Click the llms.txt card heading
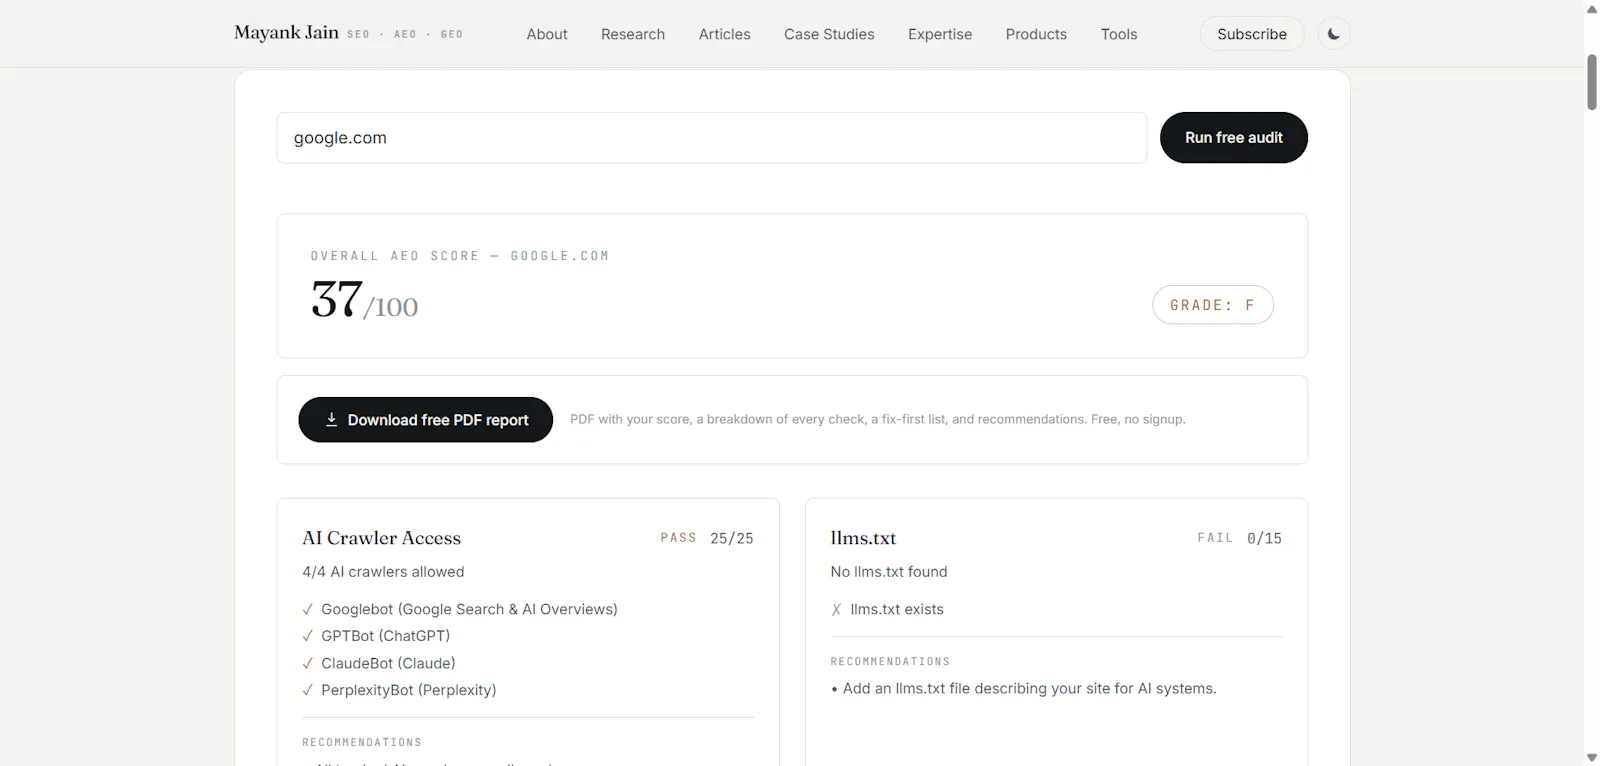The image size is (1600, 766). (x=863, y=538)
